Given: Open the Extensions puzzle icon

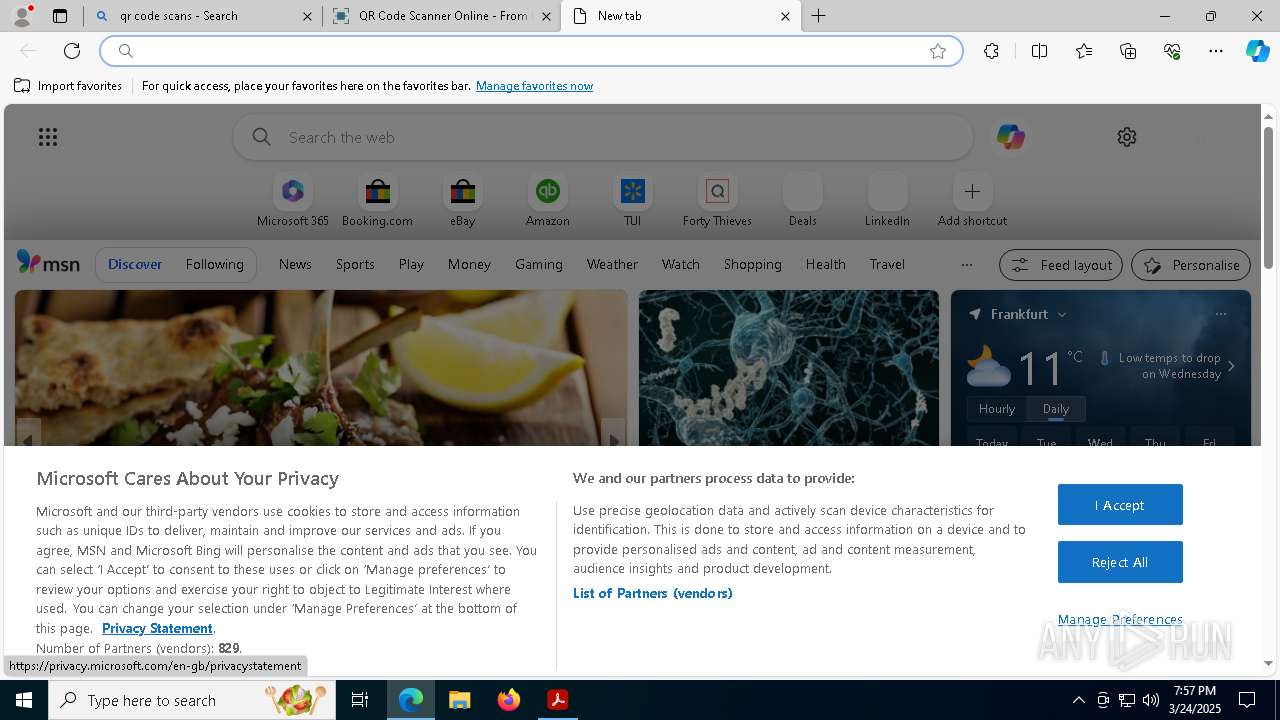Looking at the screenshot, I should [x=991, y=51].
